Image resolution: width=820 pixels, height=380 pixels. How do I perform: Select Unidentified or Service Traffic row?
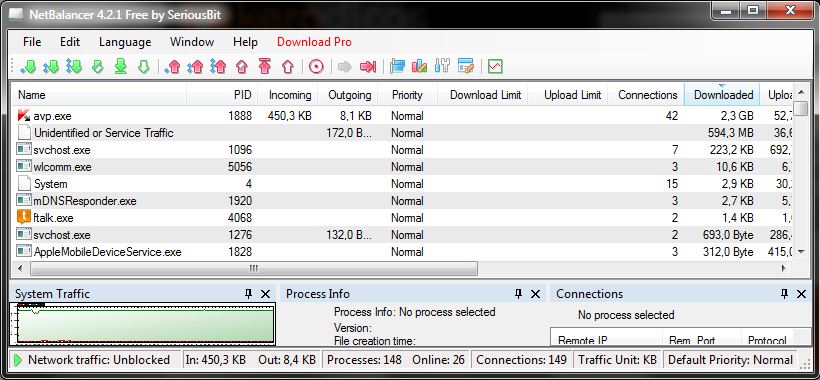click(x=403, y=133)
